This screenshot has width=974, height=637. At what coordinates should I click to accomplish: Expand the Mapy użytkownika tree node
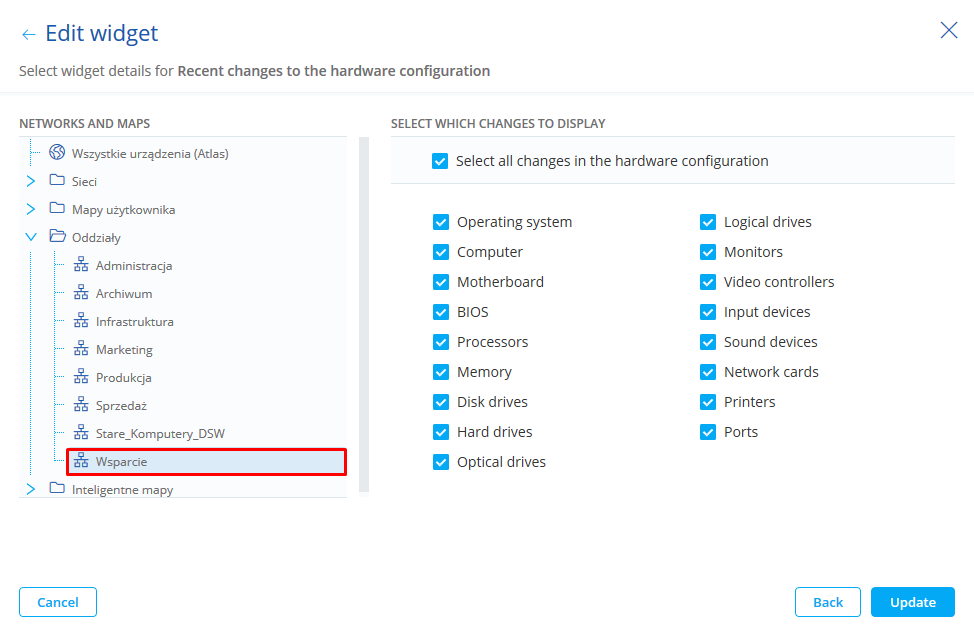click(x=31, y=209)
